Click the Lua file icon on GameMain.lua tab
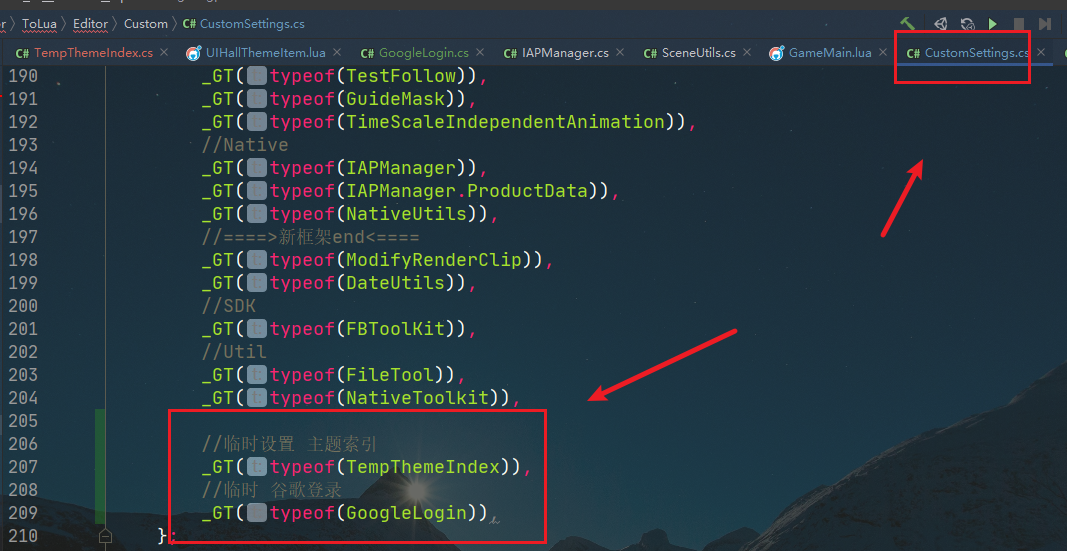The height and width of the screenshot is (551, 1067). pyautogui.click(x=776, y=52)
